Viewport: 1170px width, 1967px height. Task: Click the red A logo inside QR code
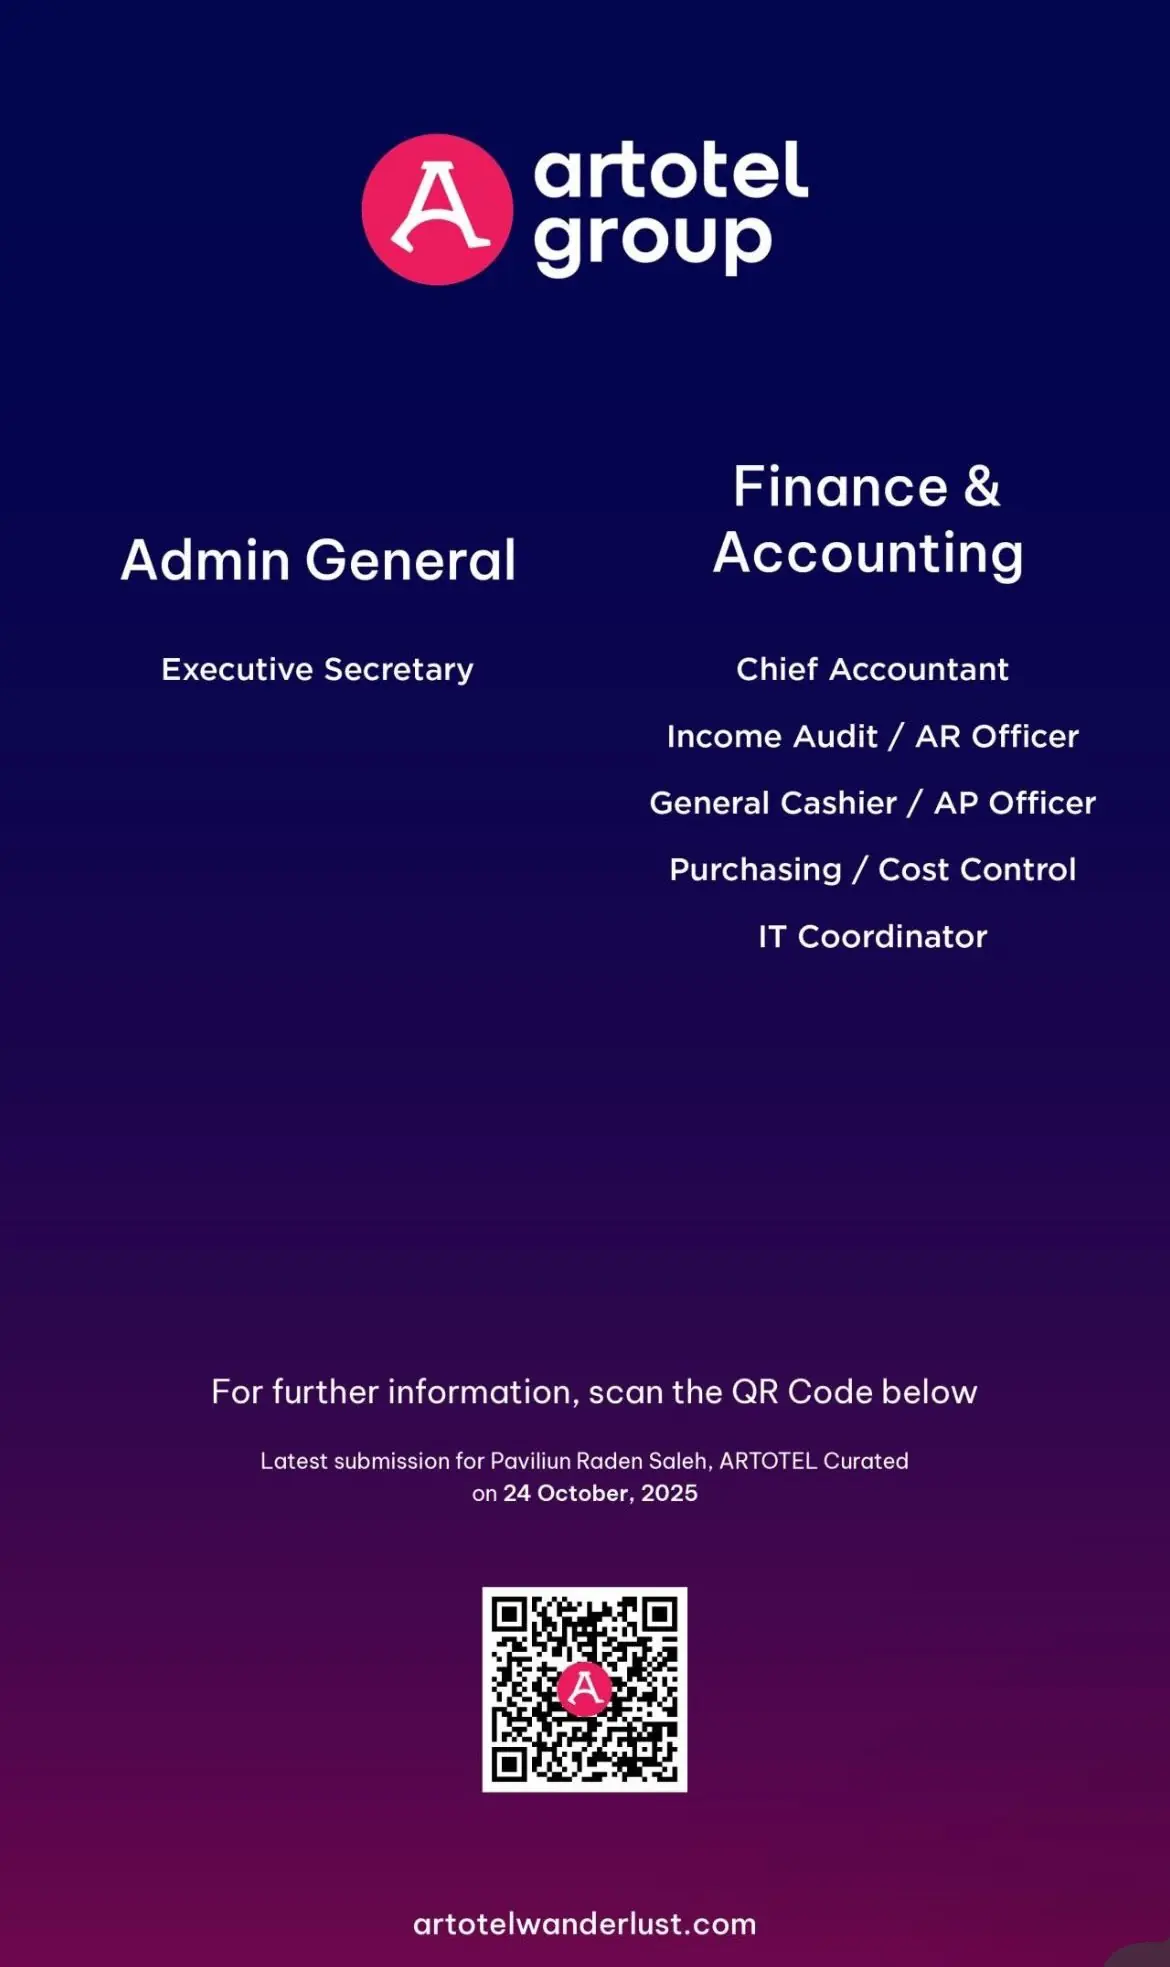coord(584,1689)
